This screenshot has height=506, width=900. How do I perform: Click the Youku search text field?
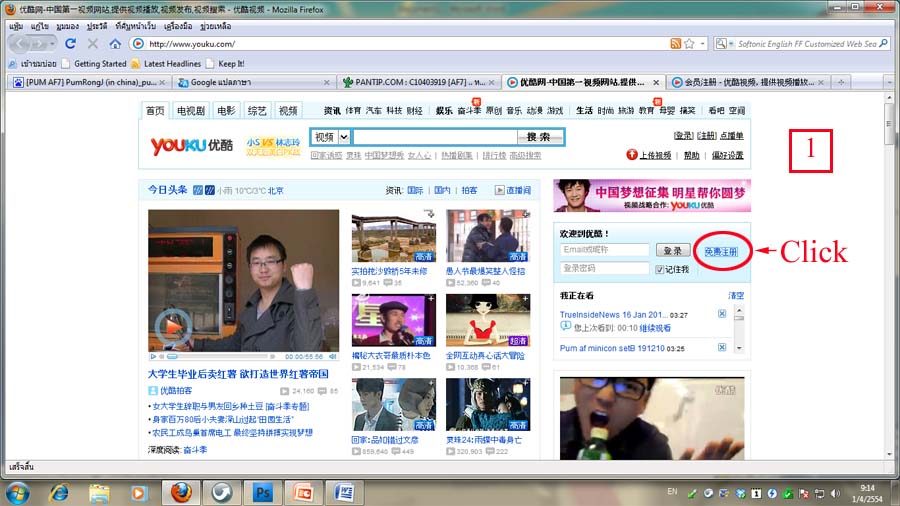[x=435, y=137]
